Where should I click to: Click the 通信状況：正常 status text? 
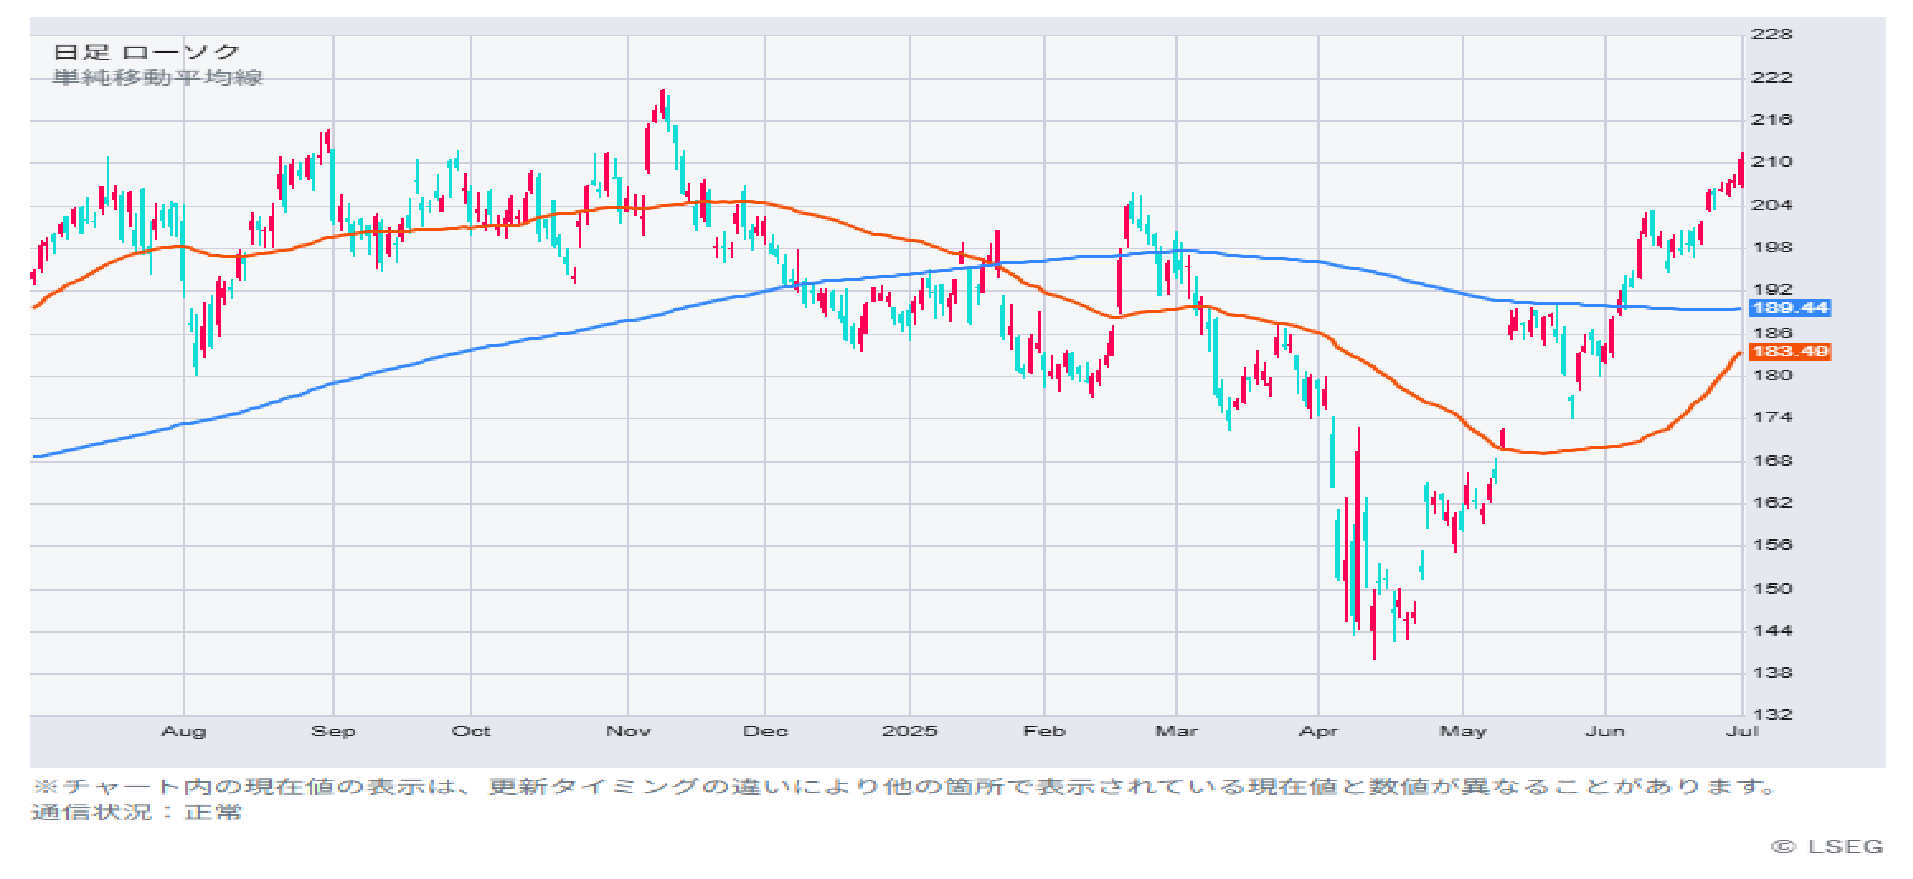pos(137,812)
